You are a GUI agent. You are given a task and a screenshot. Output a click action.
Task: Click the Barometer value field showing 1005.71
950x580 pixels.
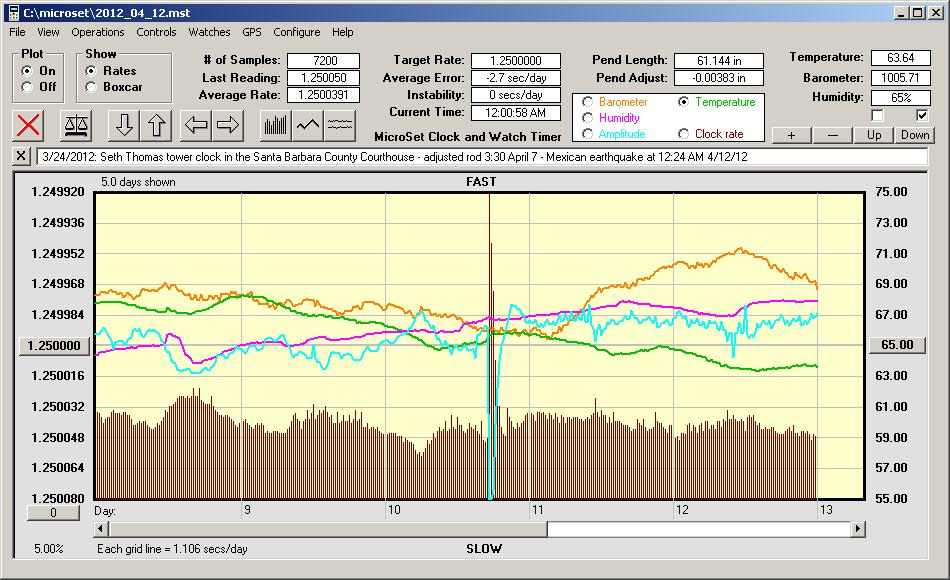900,78
